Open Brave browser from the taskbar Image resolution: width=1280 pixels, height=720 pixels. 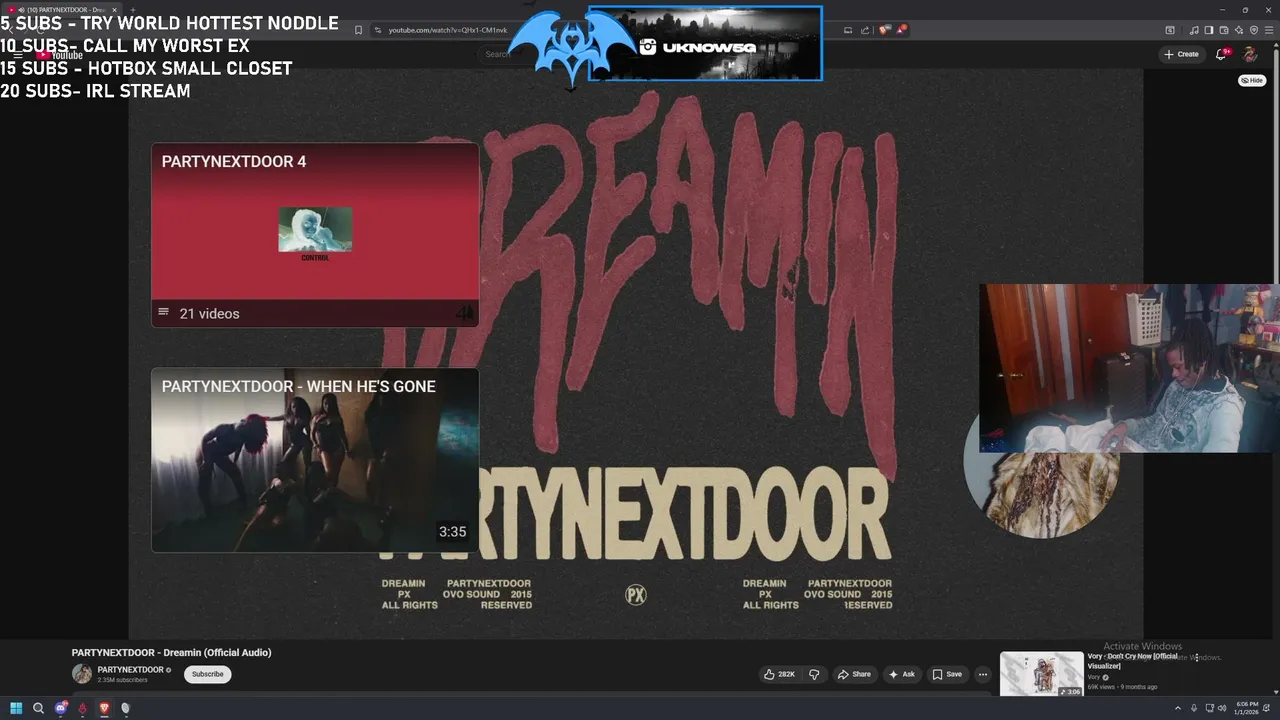[104, 708]
